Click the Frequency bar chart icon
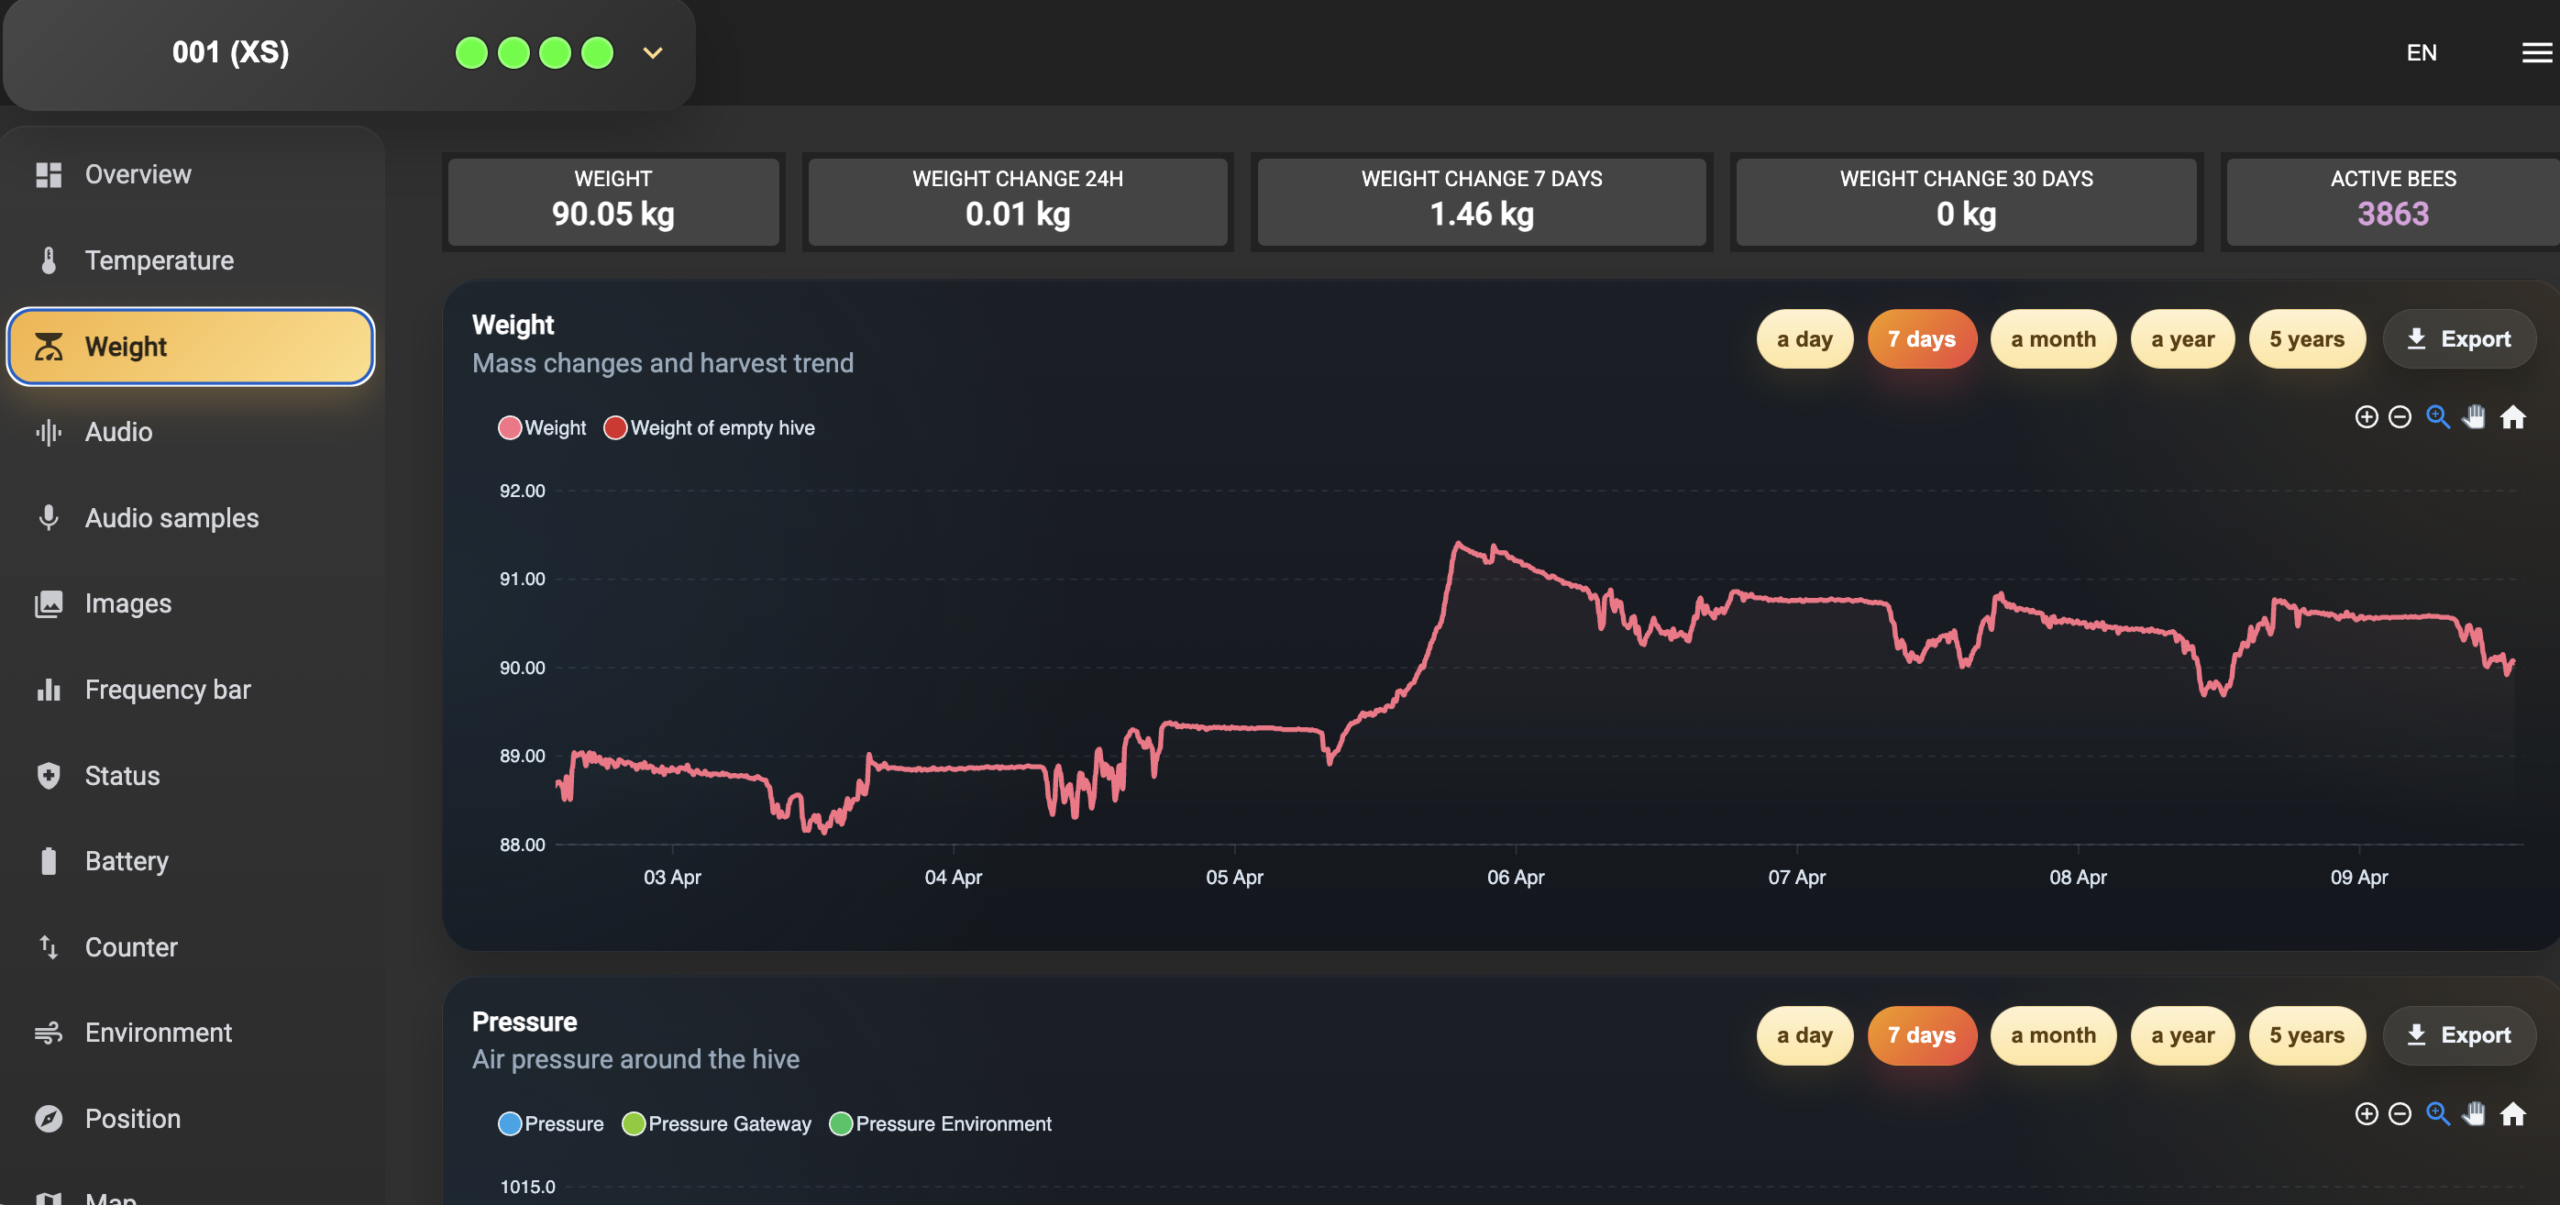Screen dimensions: 2560x1205 click(48, 690)
